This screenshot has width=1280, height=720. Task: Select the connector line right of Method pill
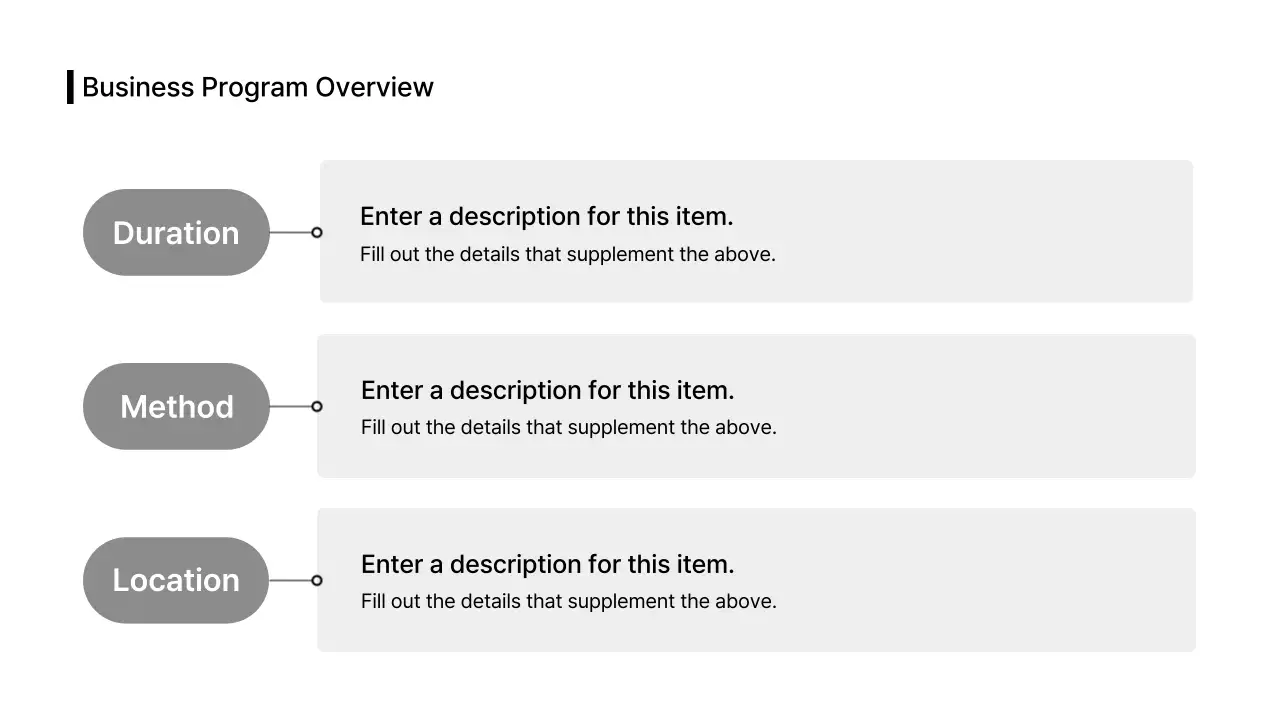290,407
